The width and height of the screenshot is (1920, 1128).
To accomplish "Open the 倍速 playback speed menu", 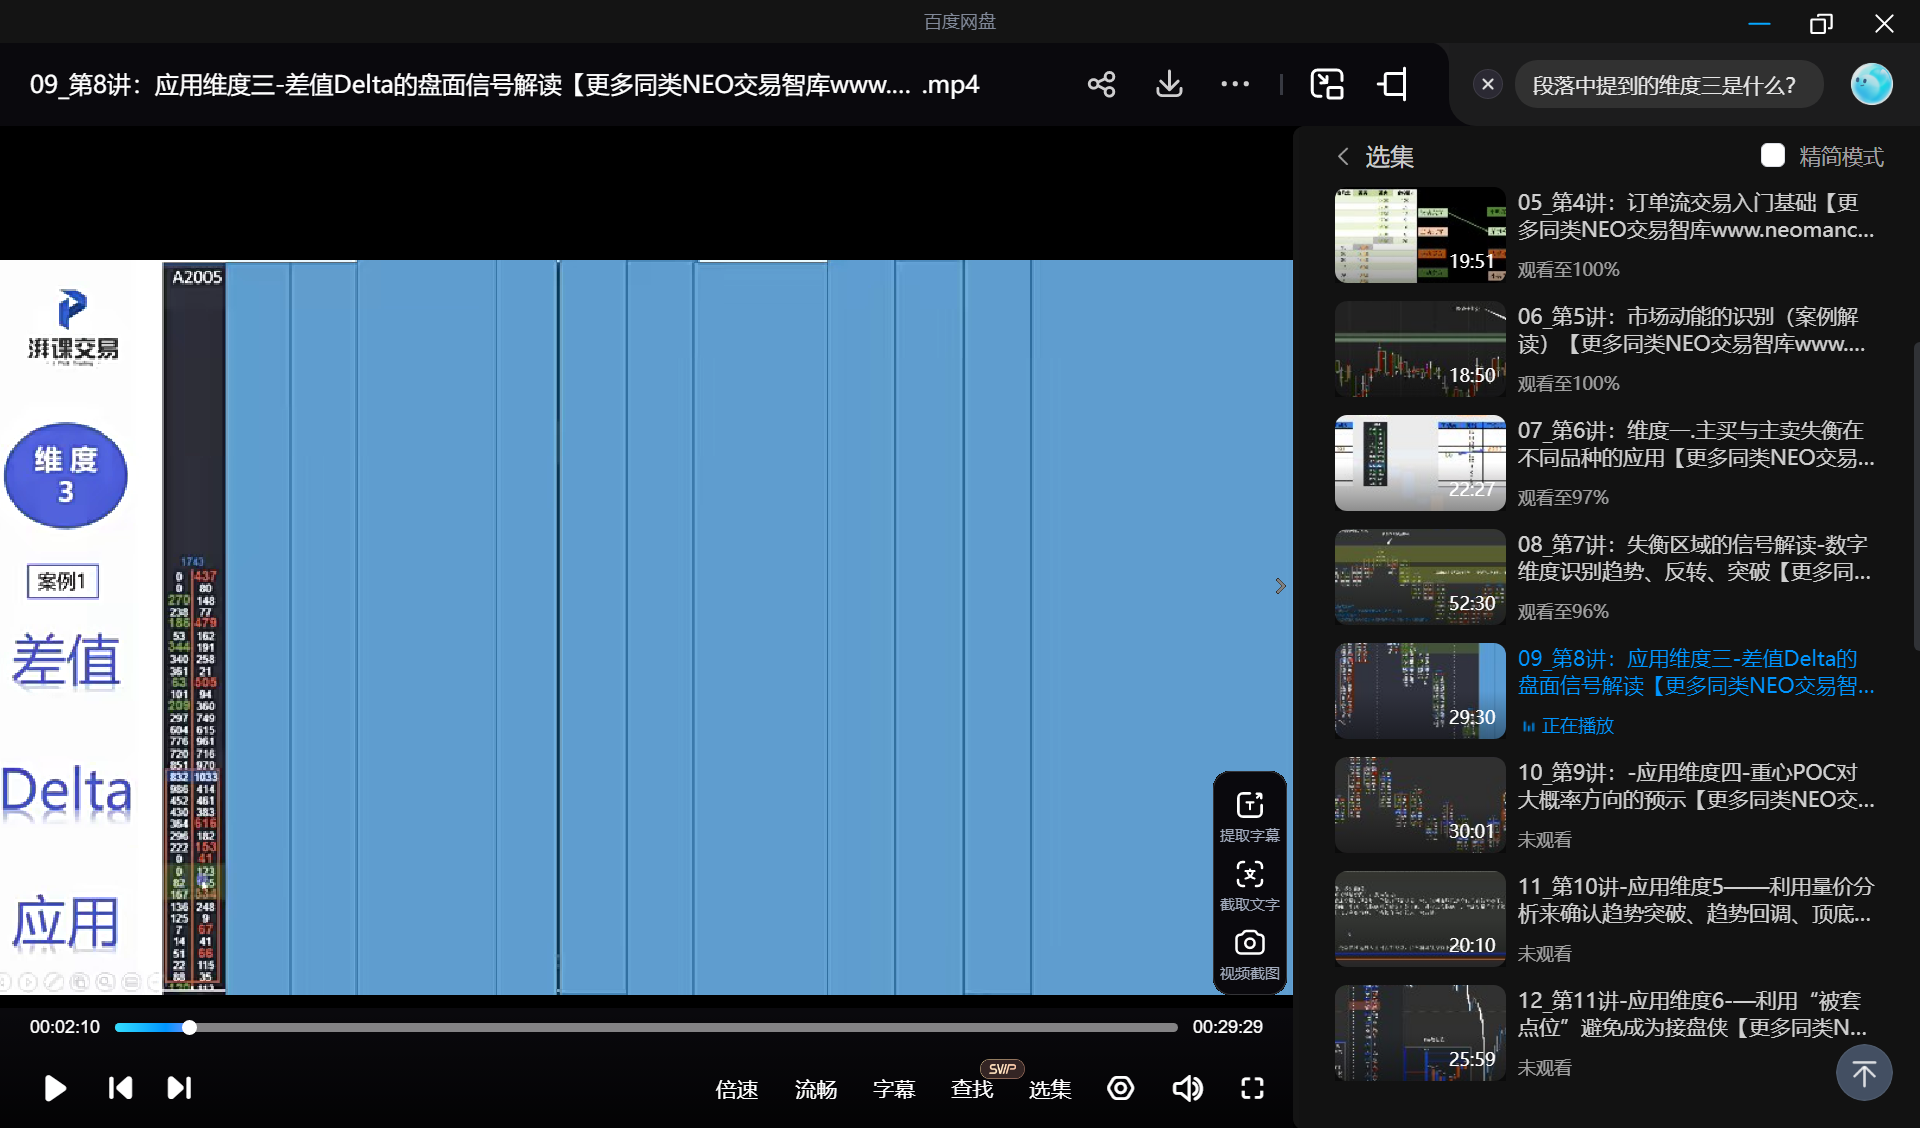I will point(736,1089).
